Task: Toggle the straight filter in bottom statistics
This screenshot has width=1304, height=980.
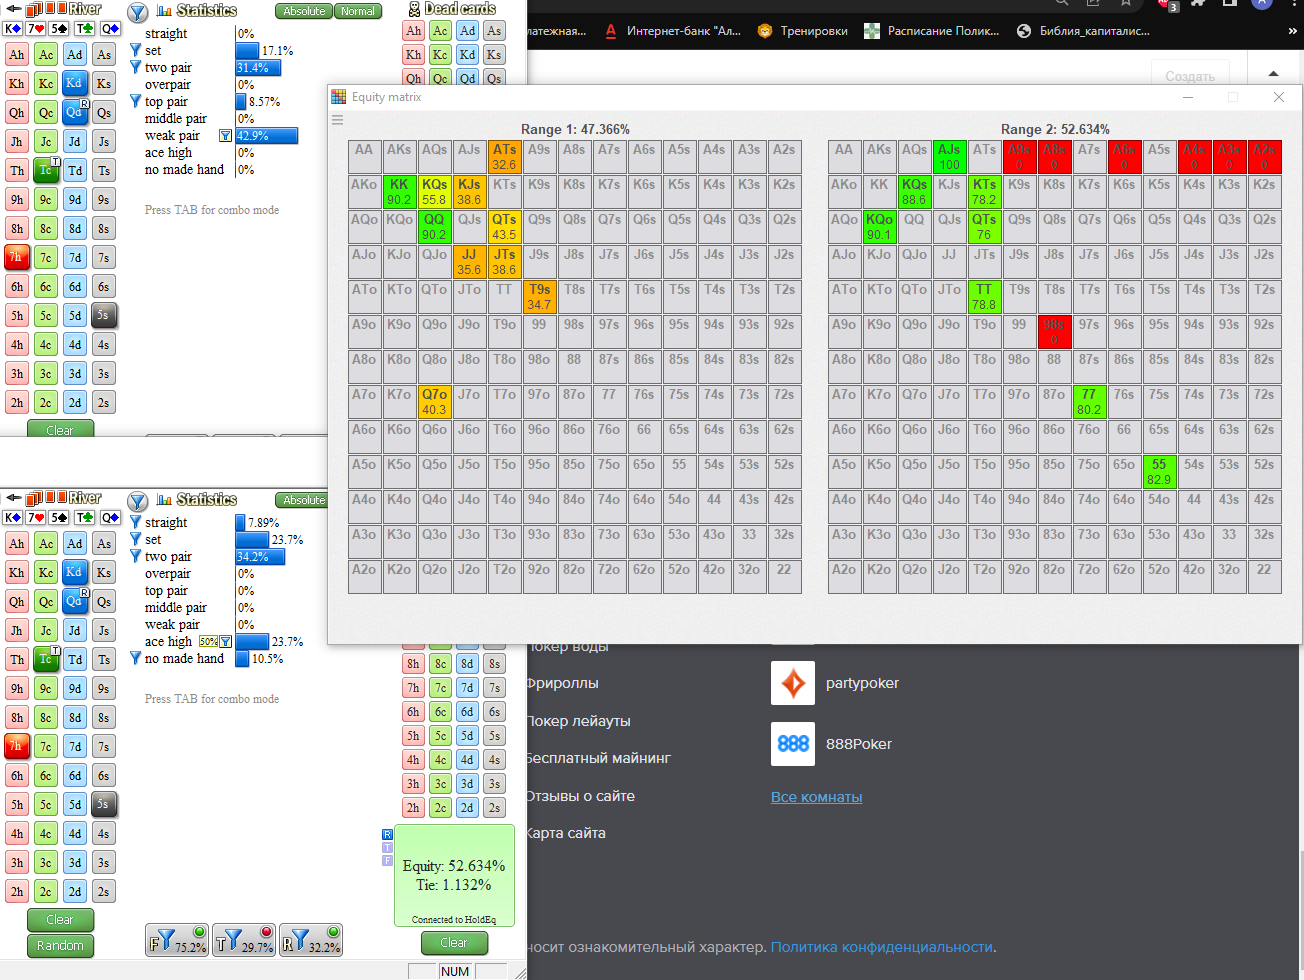Action: (x=136, y=522)
